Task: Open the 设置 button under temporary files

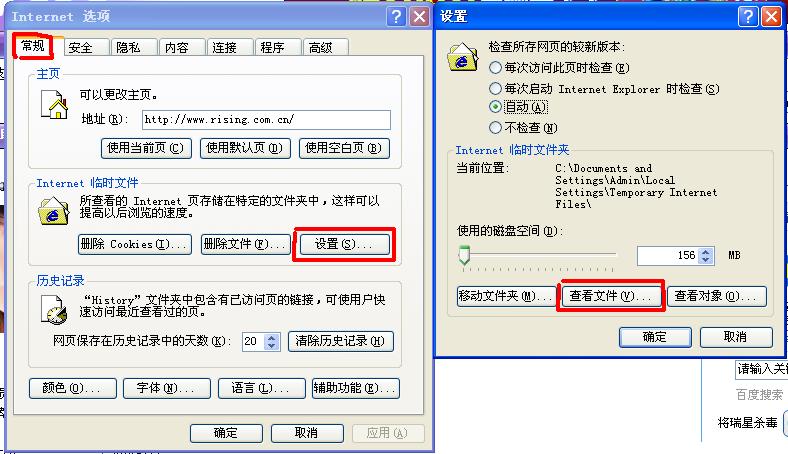Action: [x=344, y=244]
